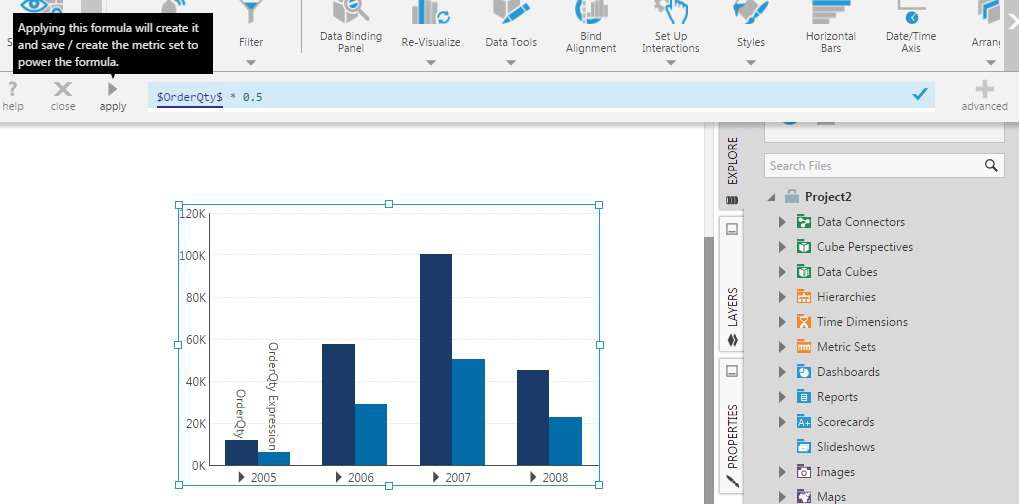Click the Filter funnel icon
The width and height of the screenshot is (1019, 504).
click(251, 13)
